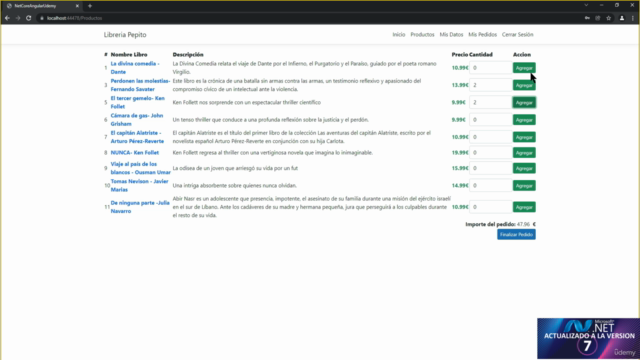Viewport: 640px width, 360px height.
Task: Click the 14.99€ price text
Action: (x=460, y=185)
